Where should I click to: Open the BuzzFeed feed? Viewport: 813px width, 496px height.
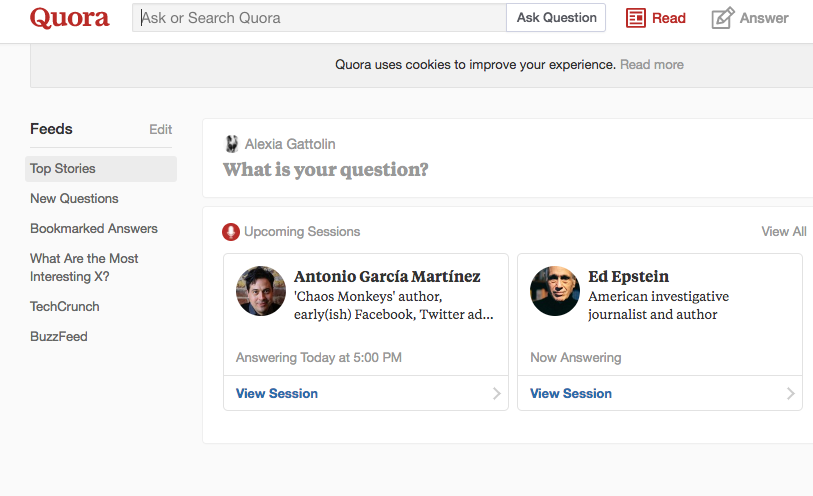[x=59, y=336]
